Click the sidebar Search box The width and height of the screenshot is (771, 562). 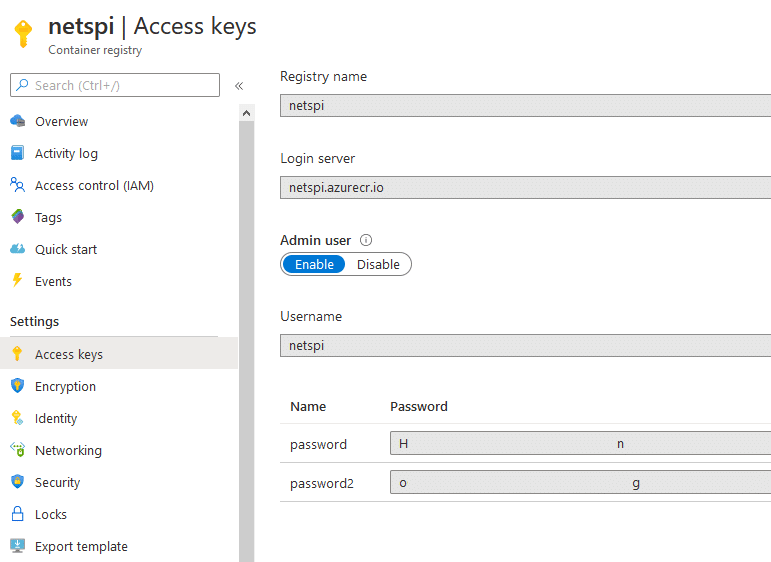tap(115, 85)
